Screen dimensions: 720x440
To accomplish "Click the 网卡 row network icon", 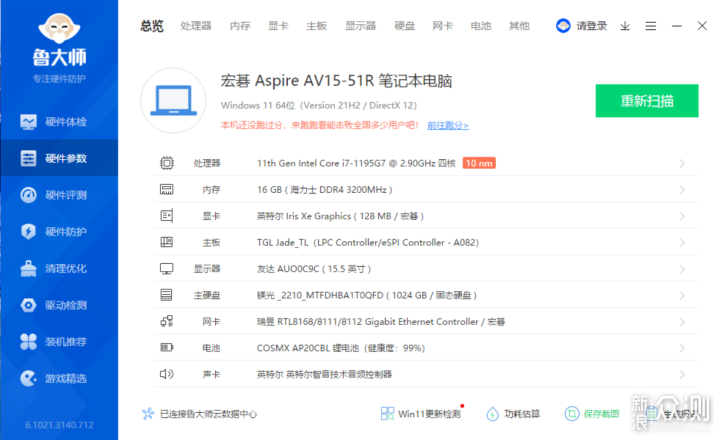I will pyautogui.click(x=167, y=321).
